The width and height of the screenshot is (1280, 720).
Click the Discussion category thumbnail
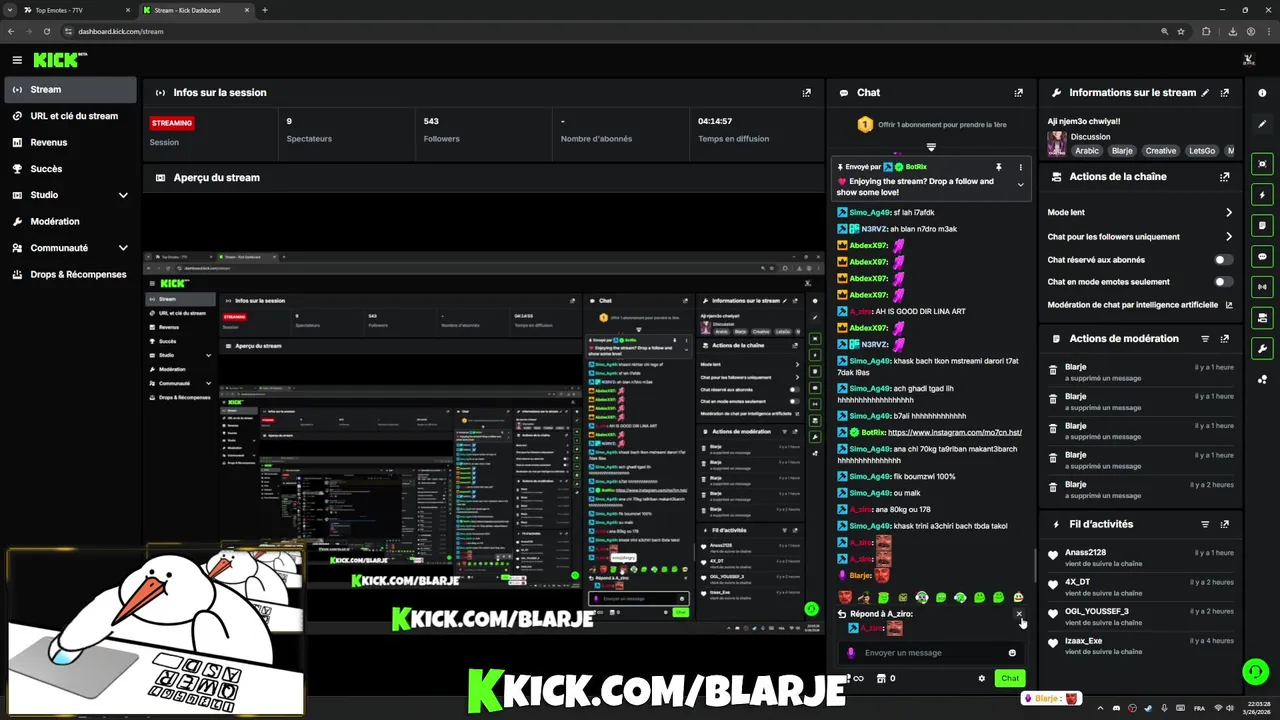click(1056, 144)
